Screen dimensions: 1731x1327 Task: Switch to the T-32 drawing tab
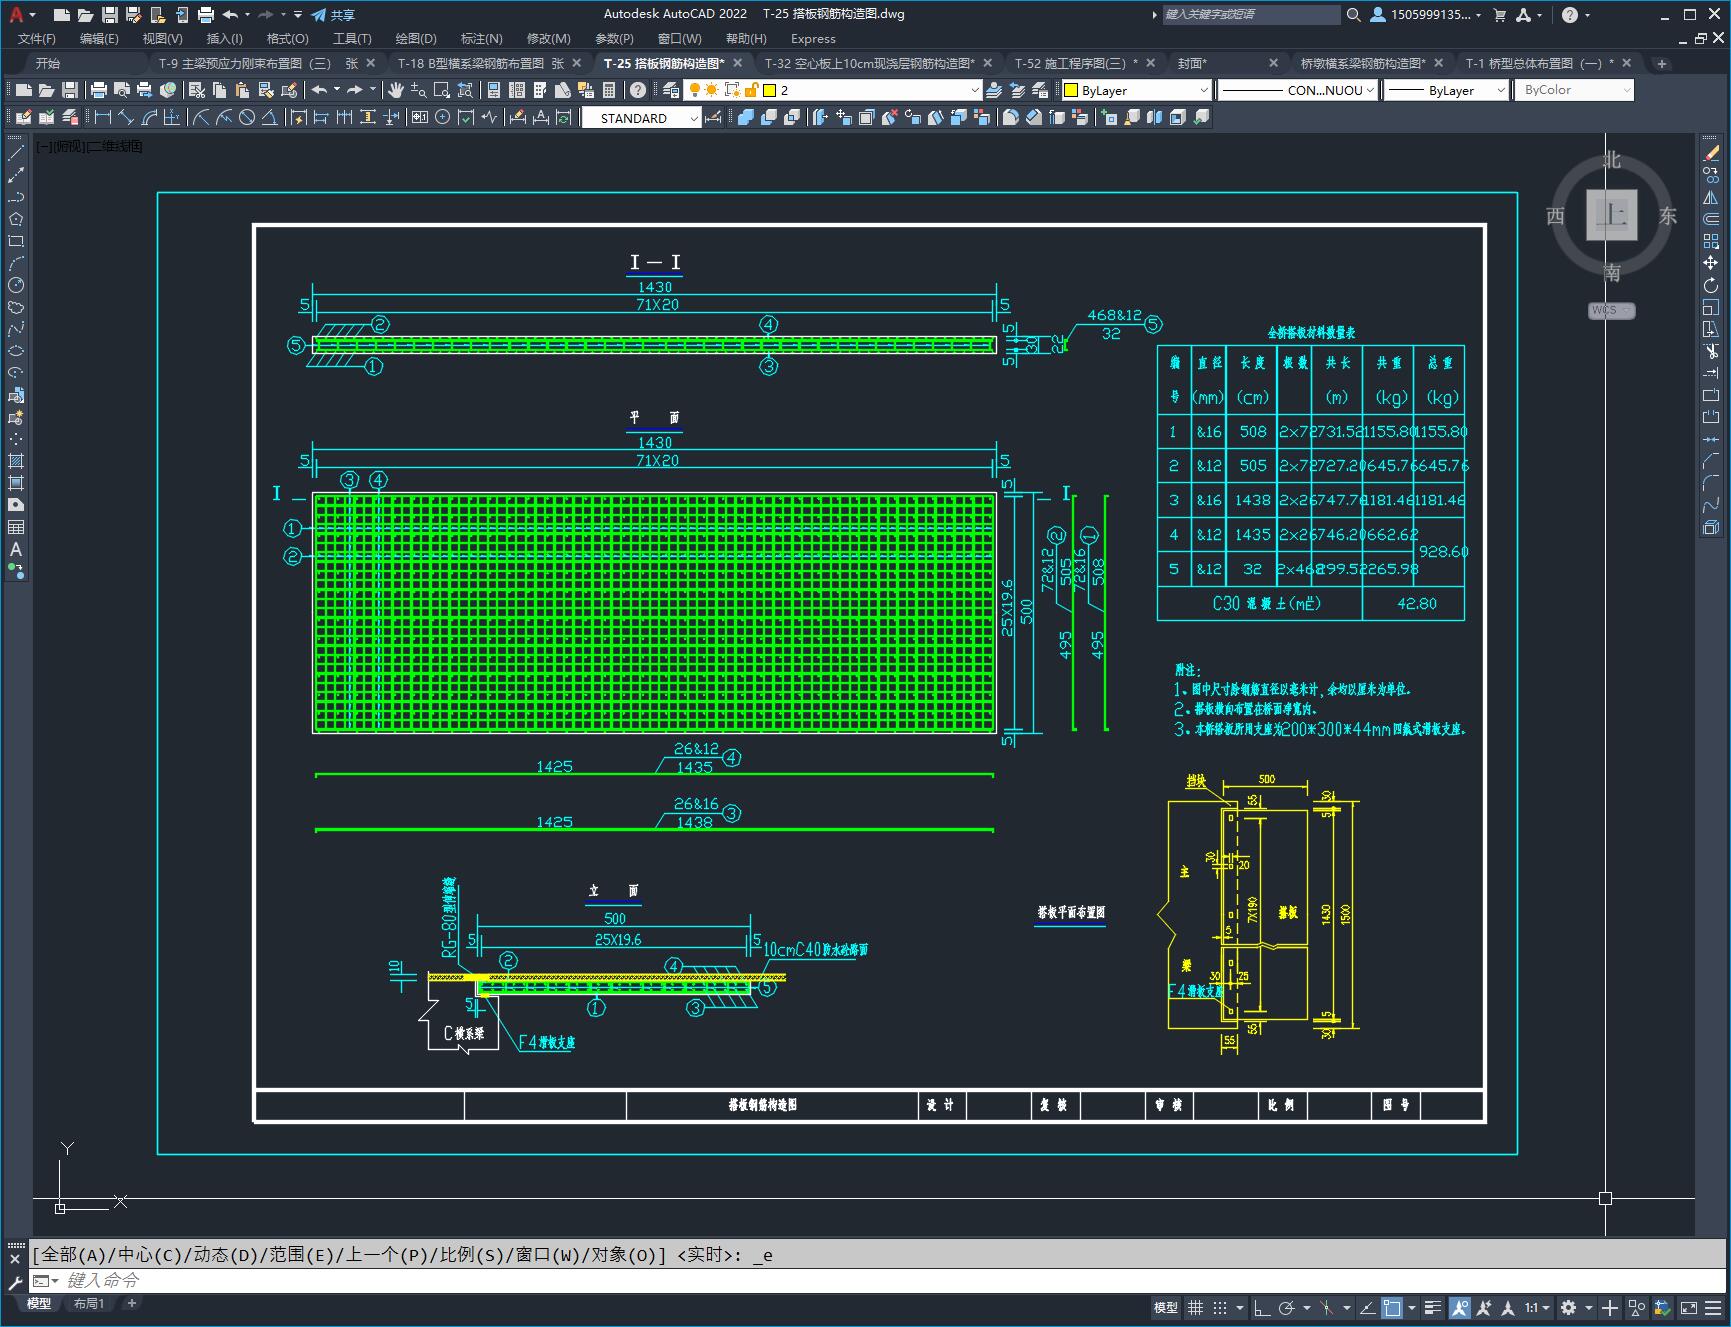tap(868, 63)
